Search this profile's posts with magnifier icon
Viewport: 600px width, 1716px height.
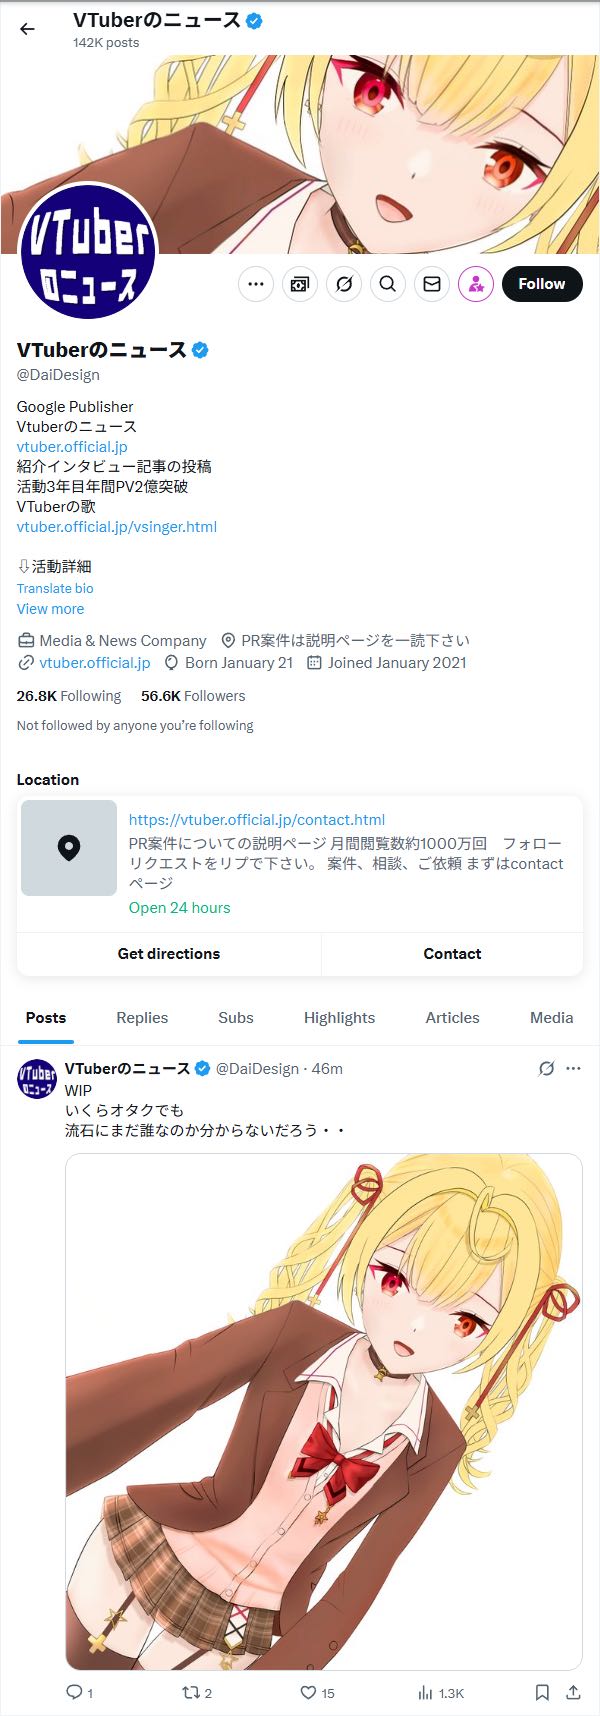point(388,284)
